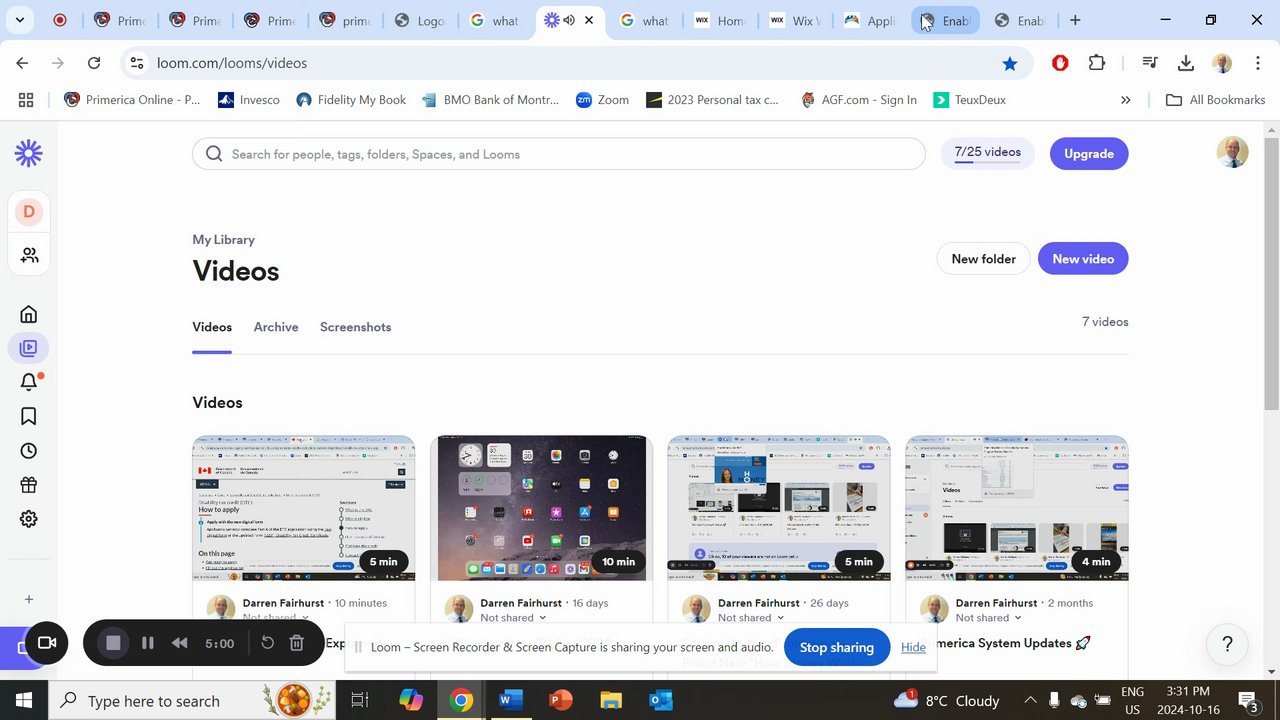Click the Loom logo in the sidebar
The width and height of the screenshot is (1280, 720).
click(x=28, y=153)
